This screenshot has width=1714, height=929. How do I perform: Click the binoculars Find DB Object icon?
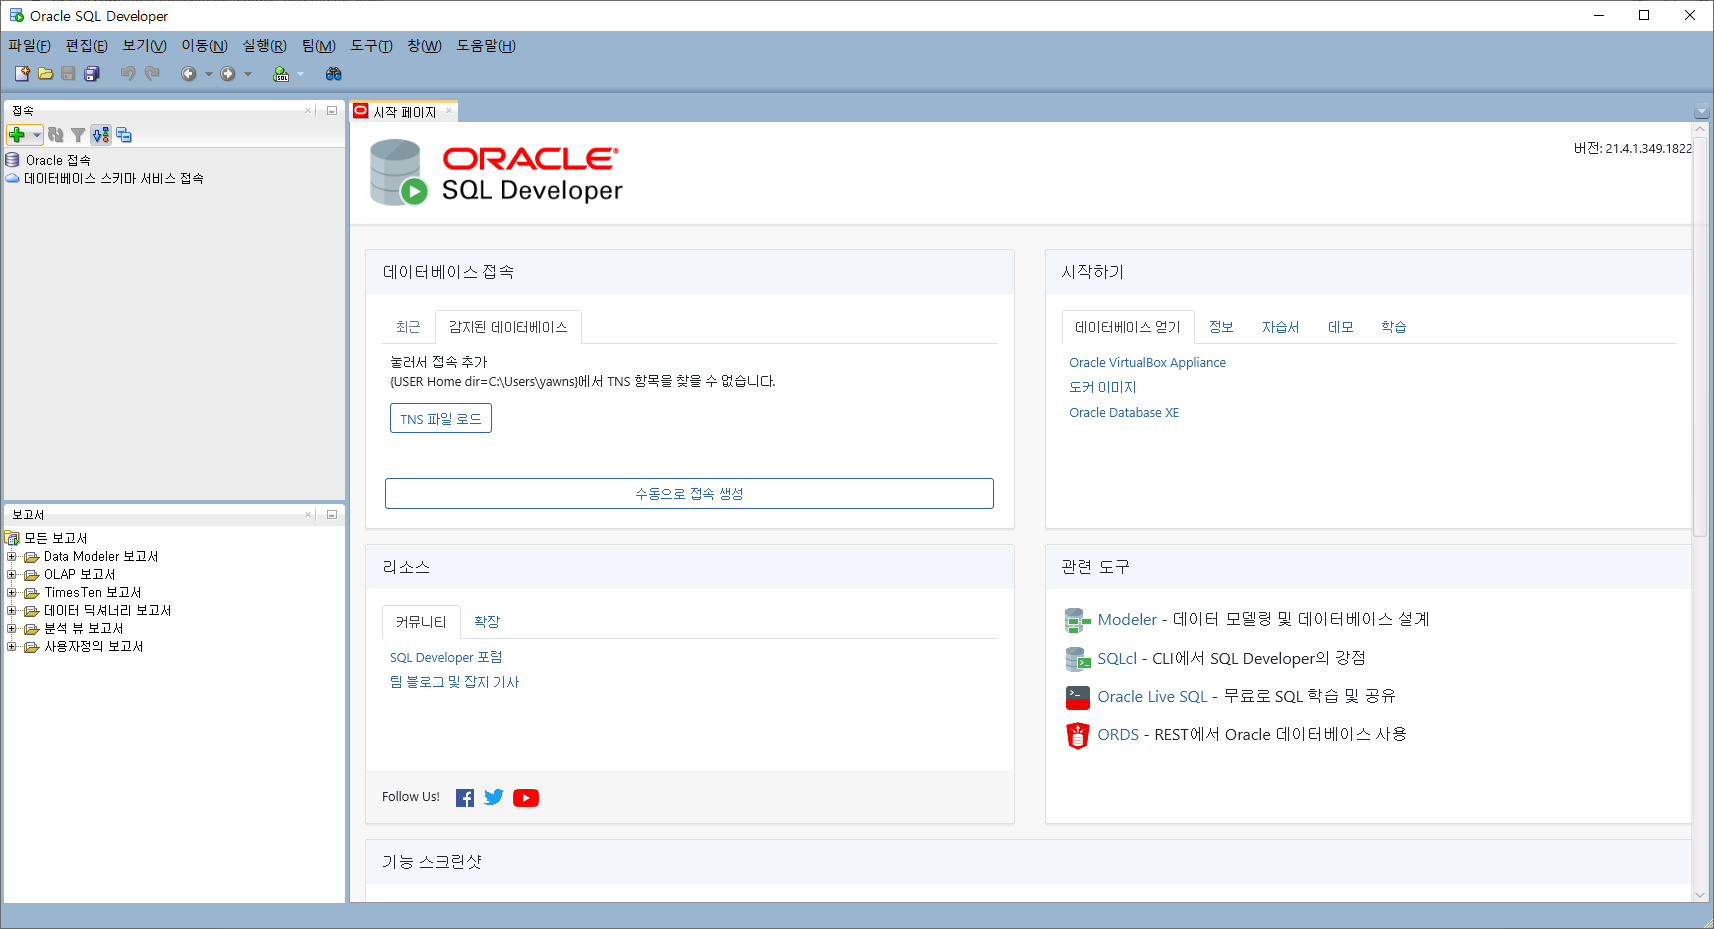tap(334, 73)
